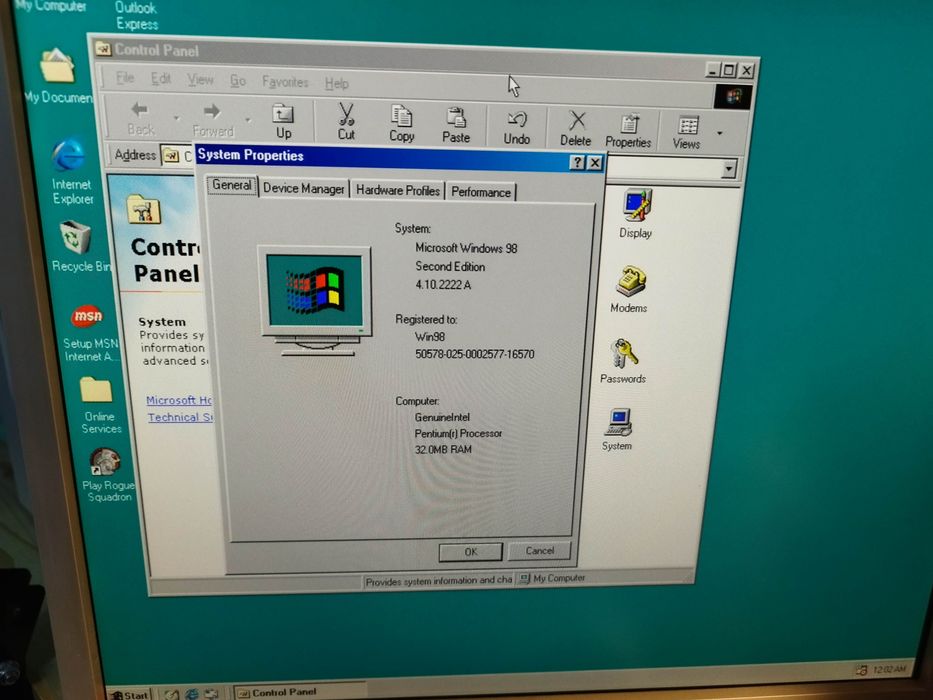933x700 pixels.
Task: Open the Favorites menu
Action: (x=285, y=82)
